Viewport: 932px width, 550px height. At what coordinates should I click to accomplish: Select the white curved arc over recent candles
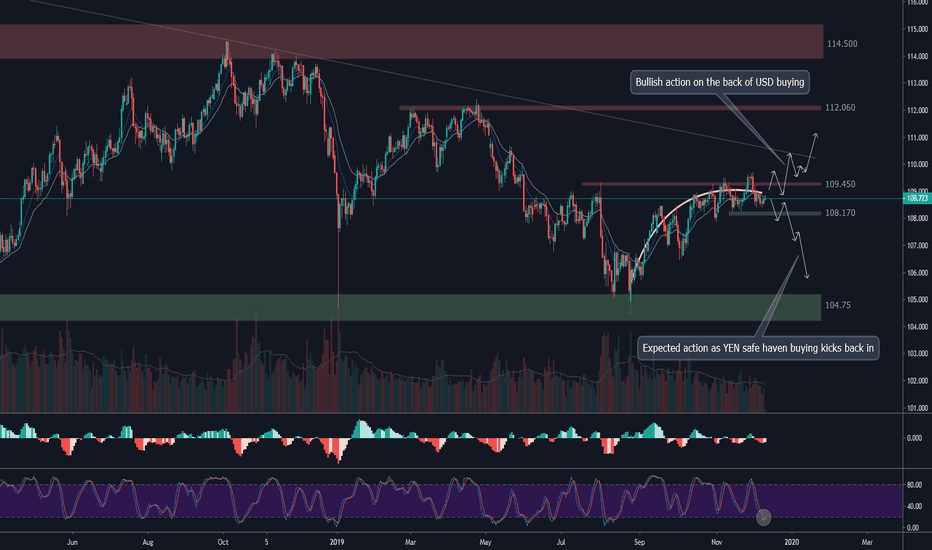point(699,226)
